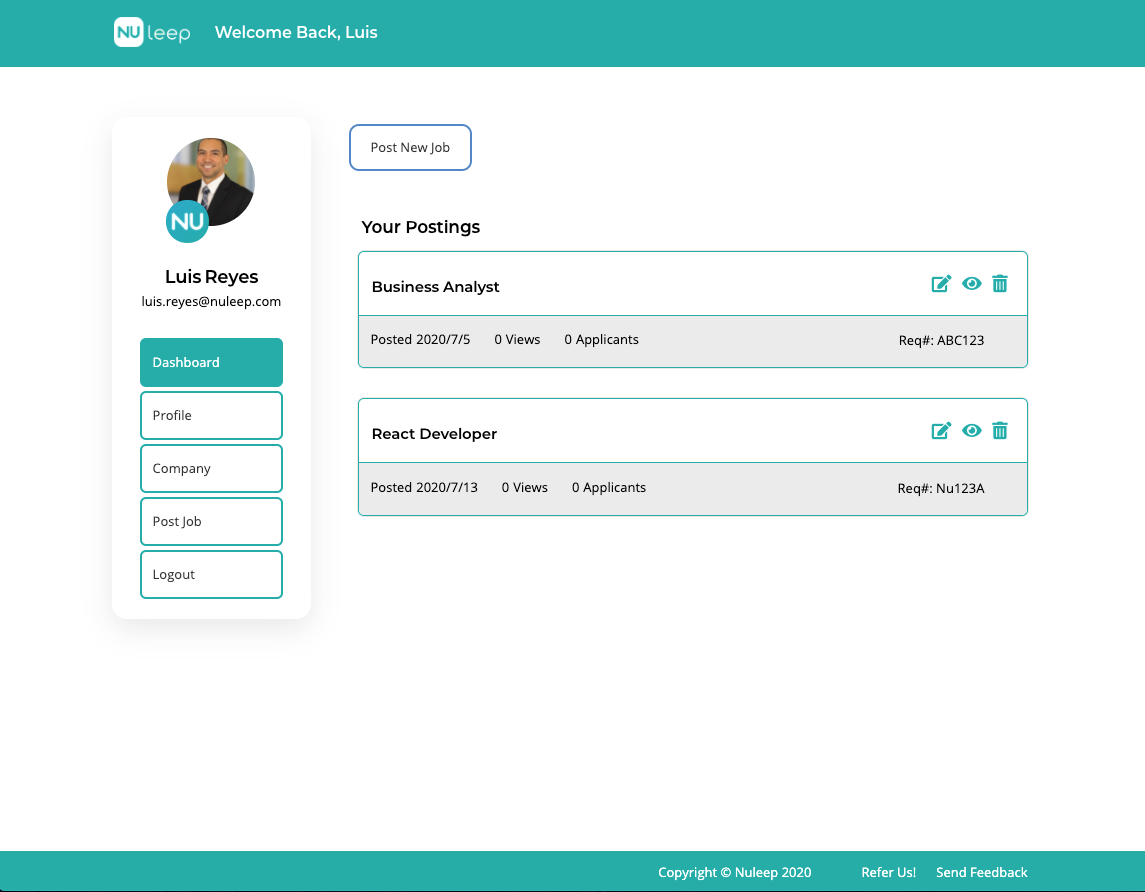Click the Your Postings heading
This screenshot has height=892, width=1145.
[x=421, y=227]
